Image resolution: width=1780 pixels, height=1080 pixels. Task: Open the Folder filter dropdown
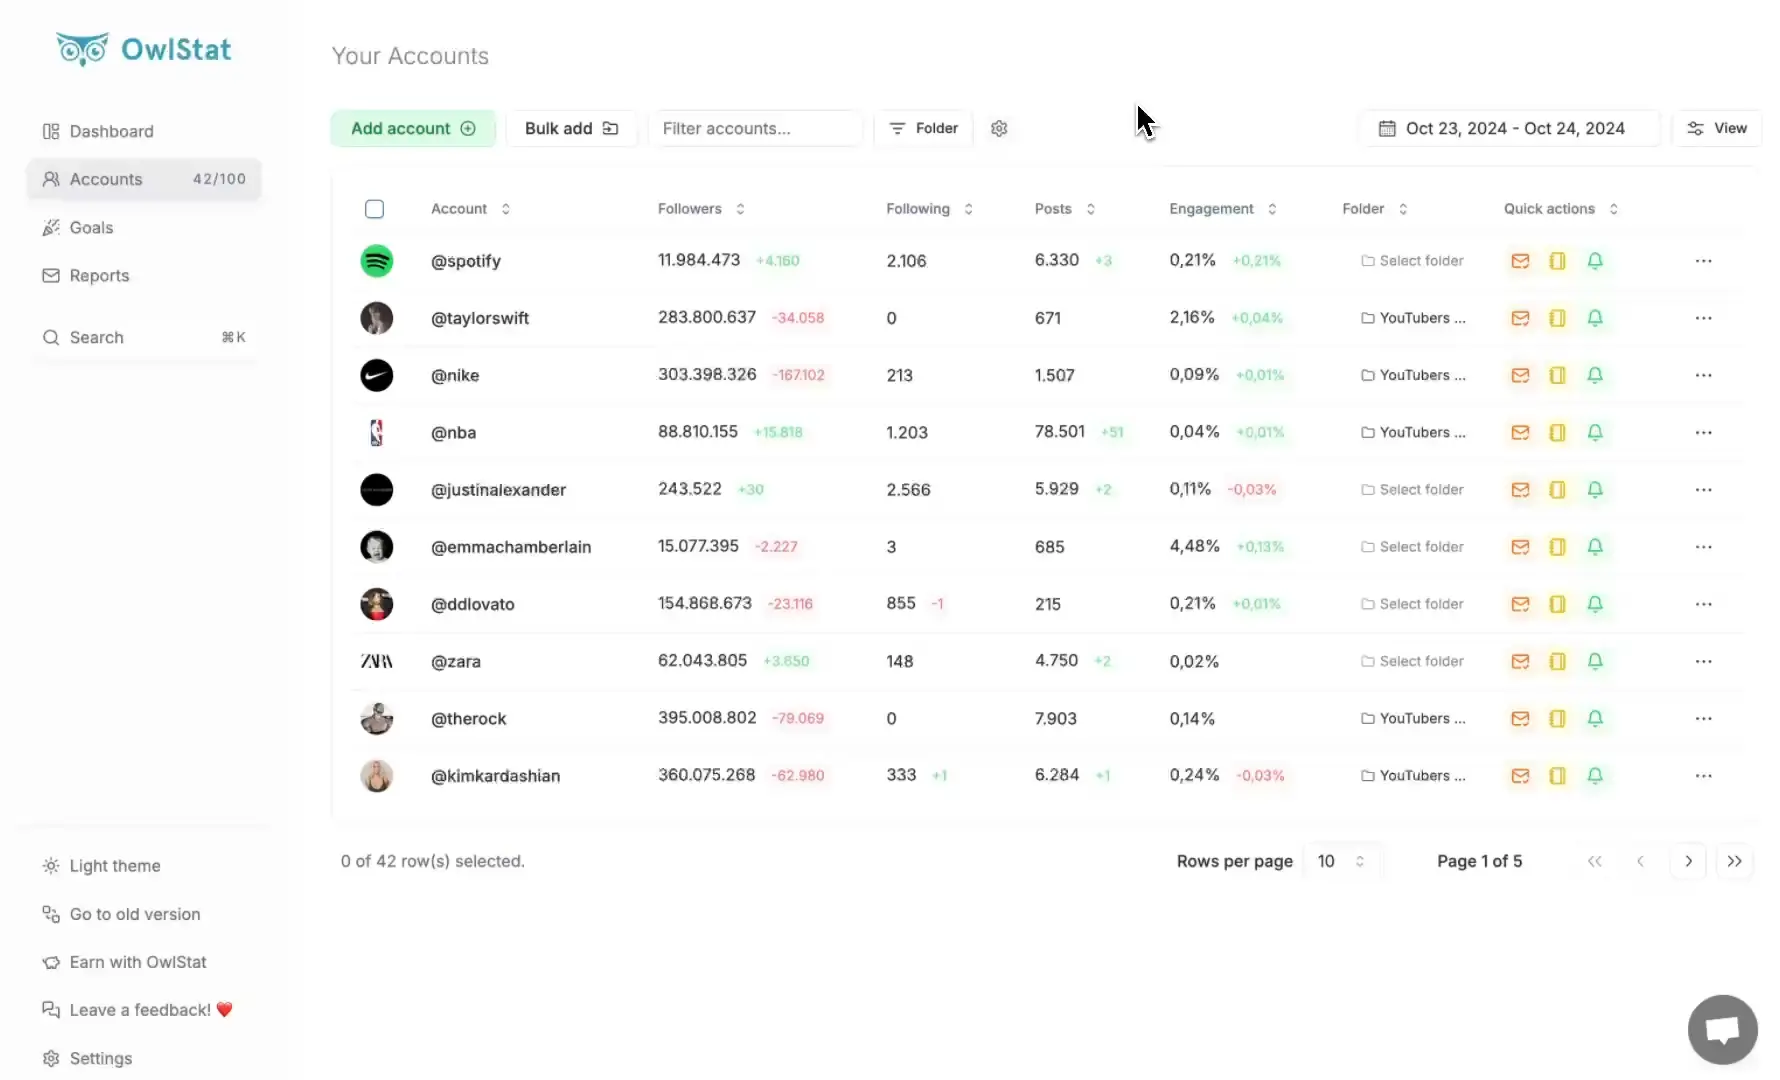click(x=923, y=128)
